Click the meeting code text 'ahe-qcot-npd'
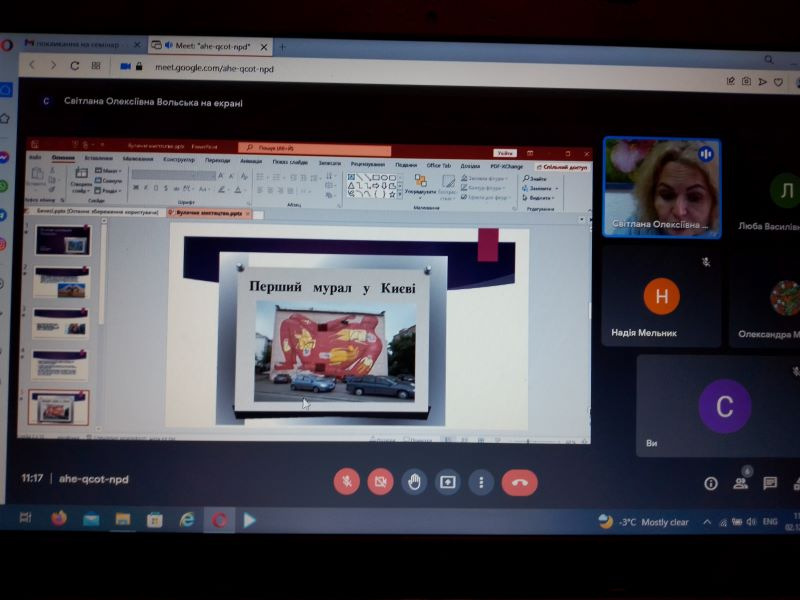 tap(94, 479)
